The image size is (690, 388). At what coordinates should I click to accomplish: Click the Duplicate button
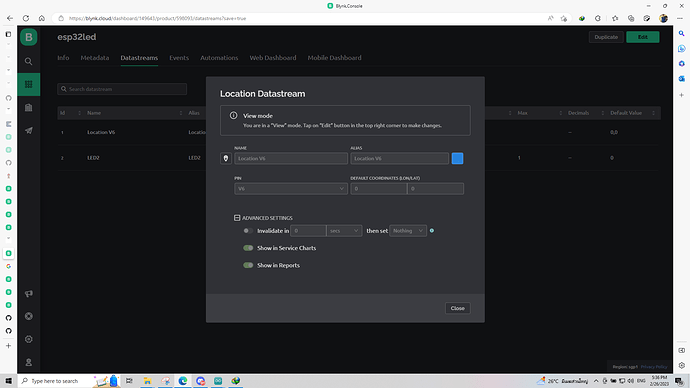point(606,37)
